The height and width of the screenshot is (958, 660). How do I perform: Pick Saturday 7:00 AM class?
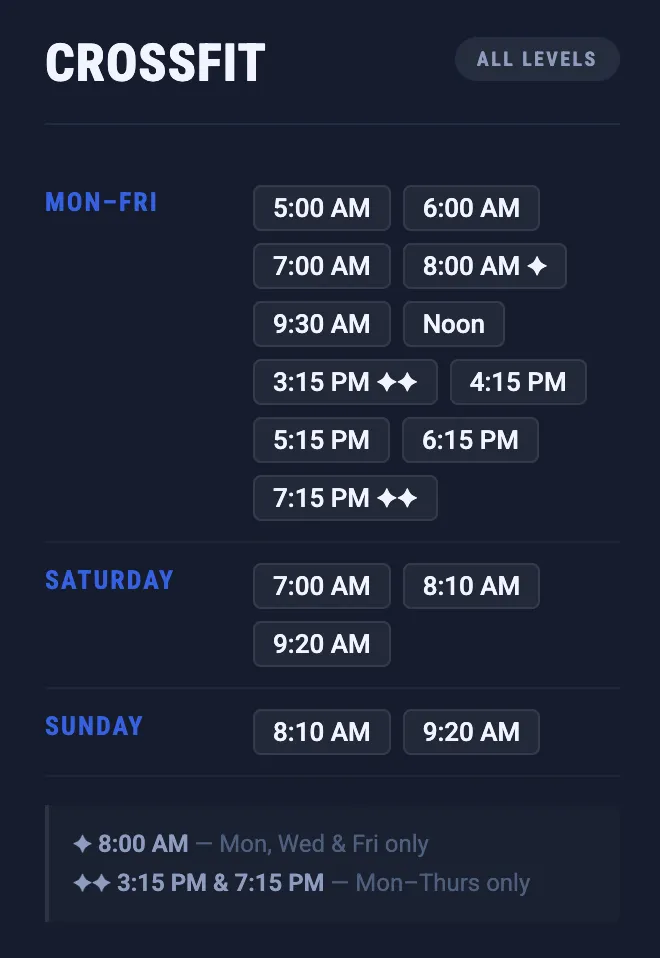click(x=321, y=586)
